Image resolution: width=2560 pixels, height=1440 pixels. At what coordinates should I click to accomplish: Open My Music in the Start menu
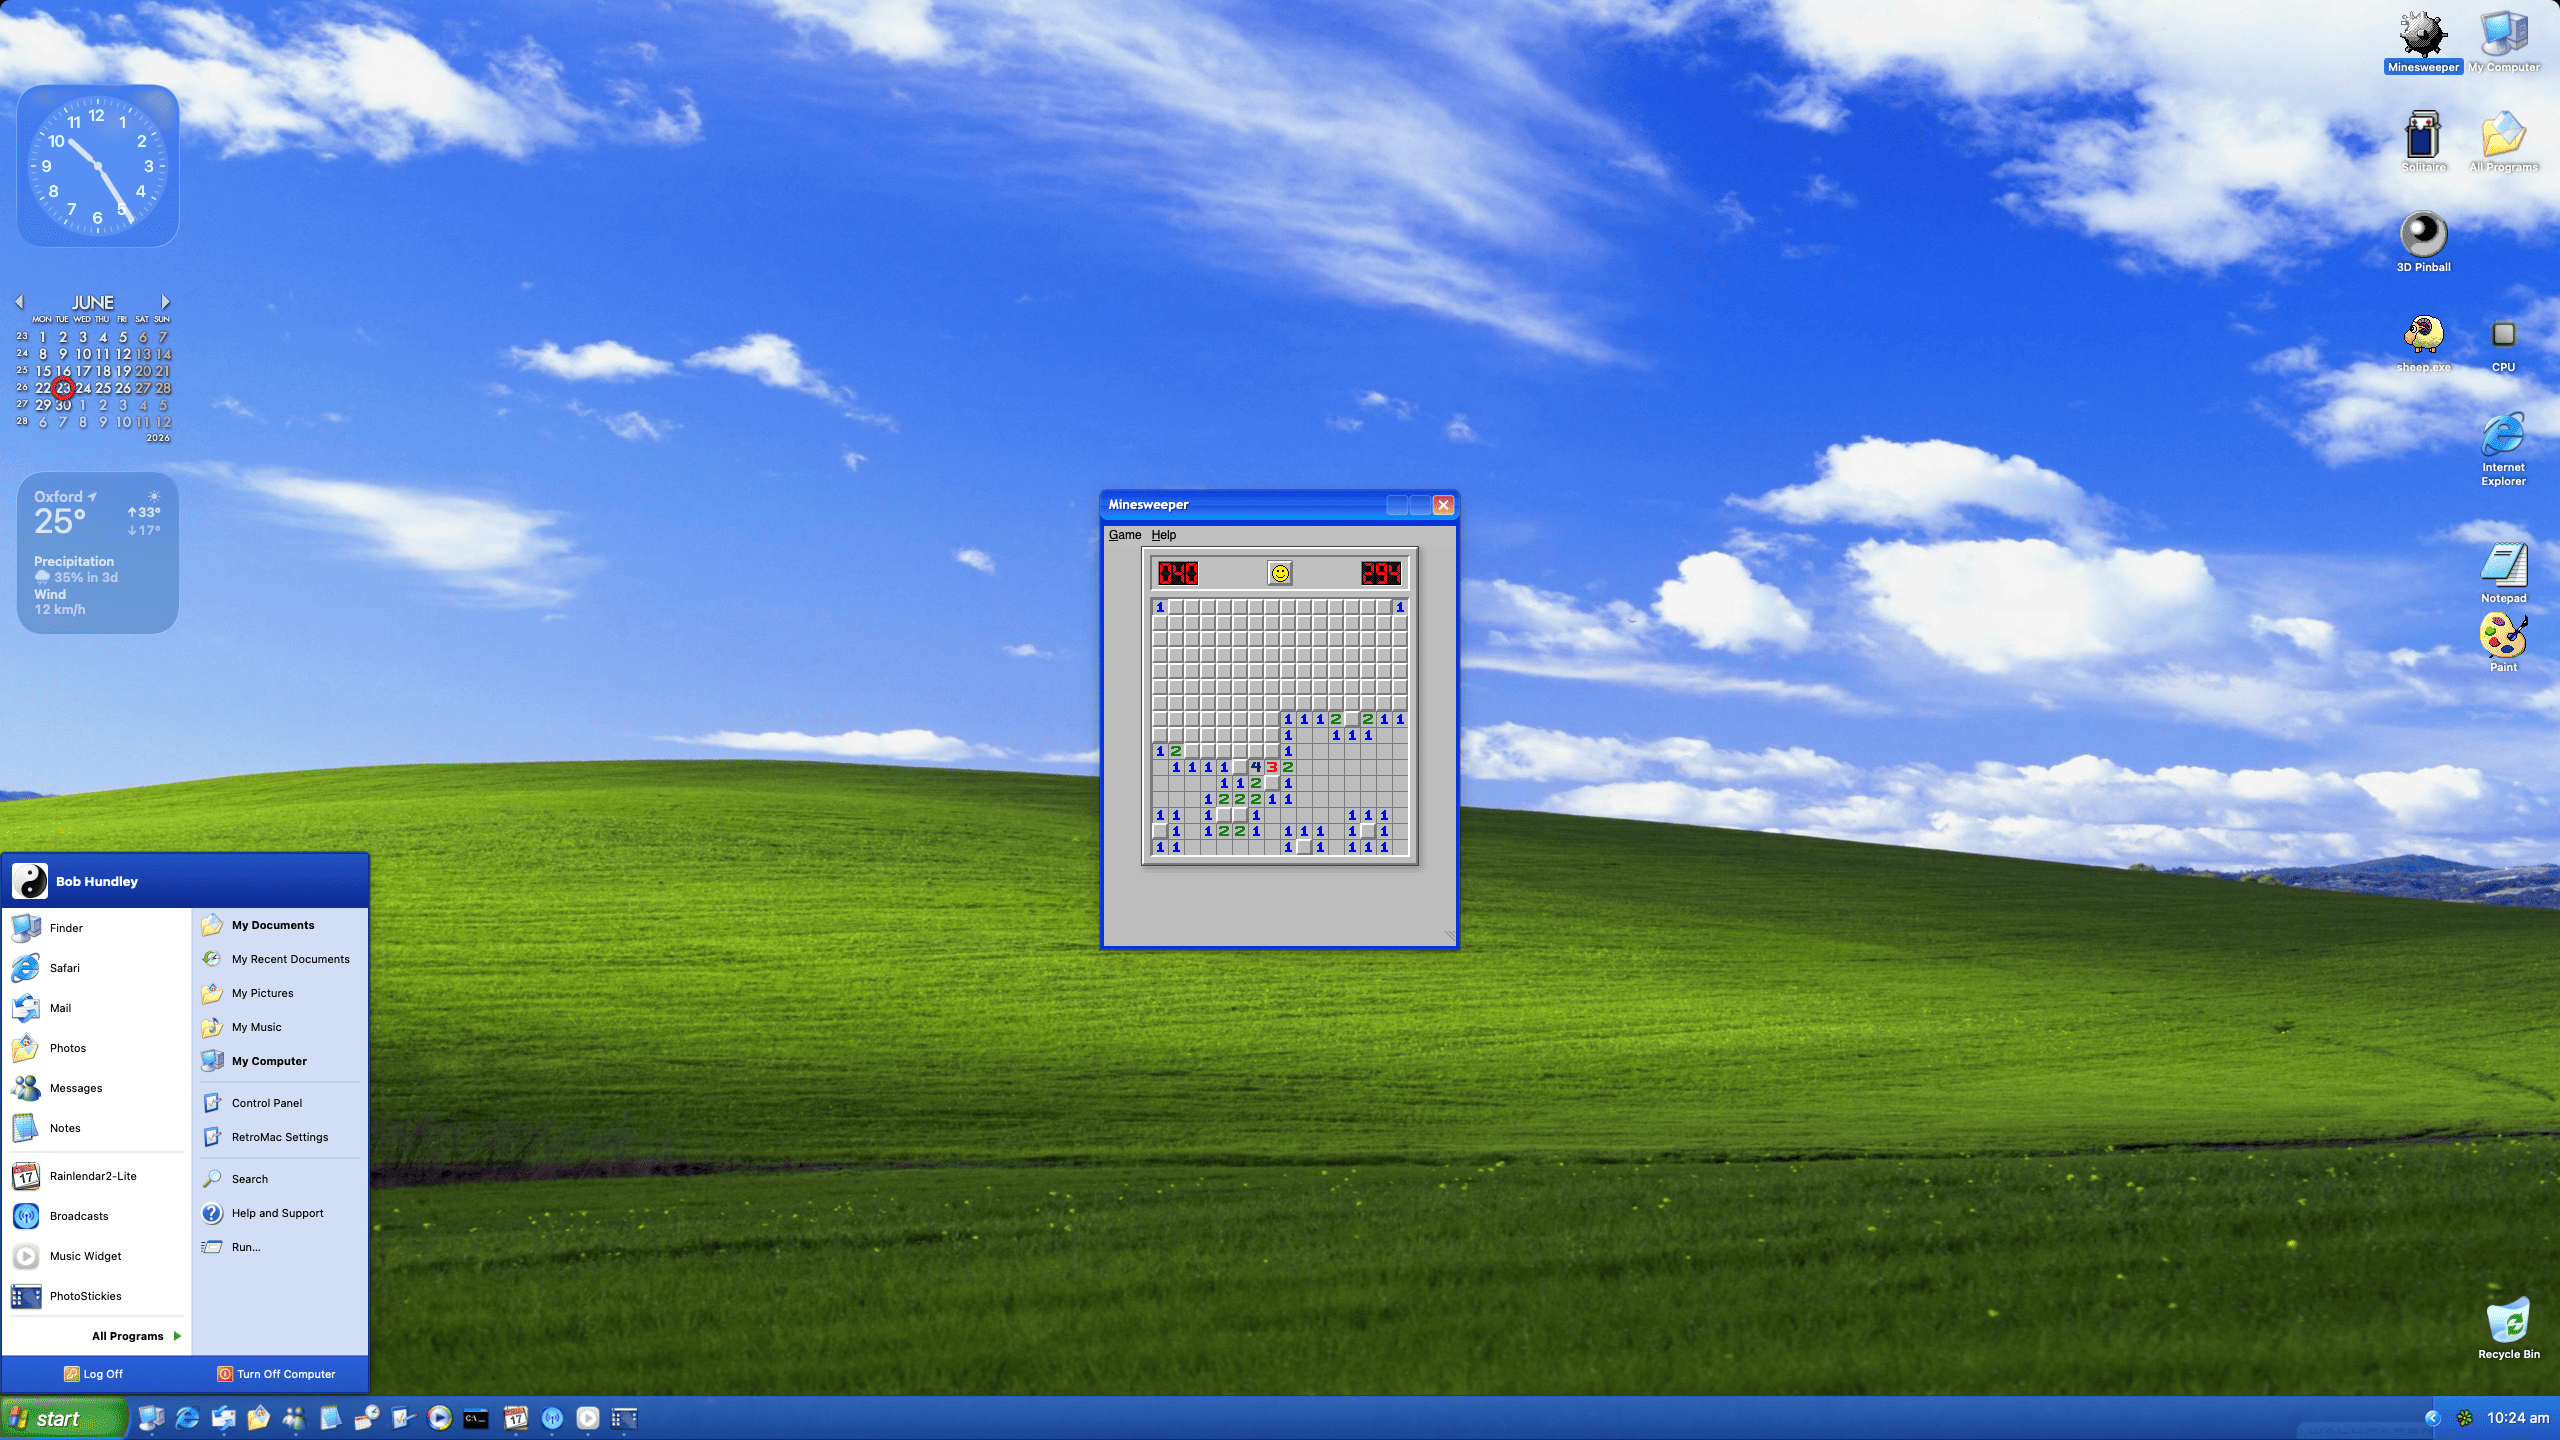(280, 1027)
